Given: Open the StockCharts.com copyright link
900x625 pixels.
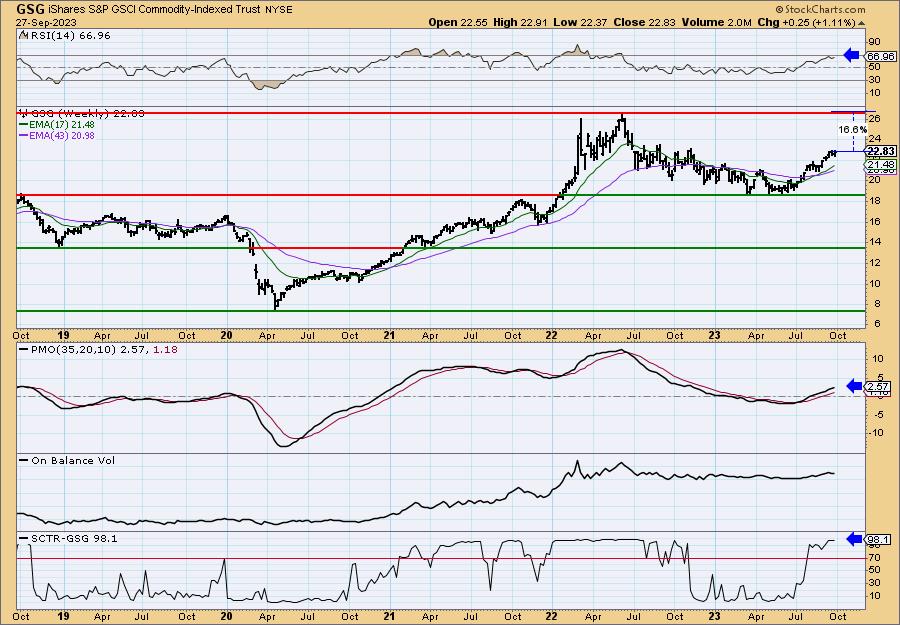Looking at the screenshot, I should (x=820, y=9).
